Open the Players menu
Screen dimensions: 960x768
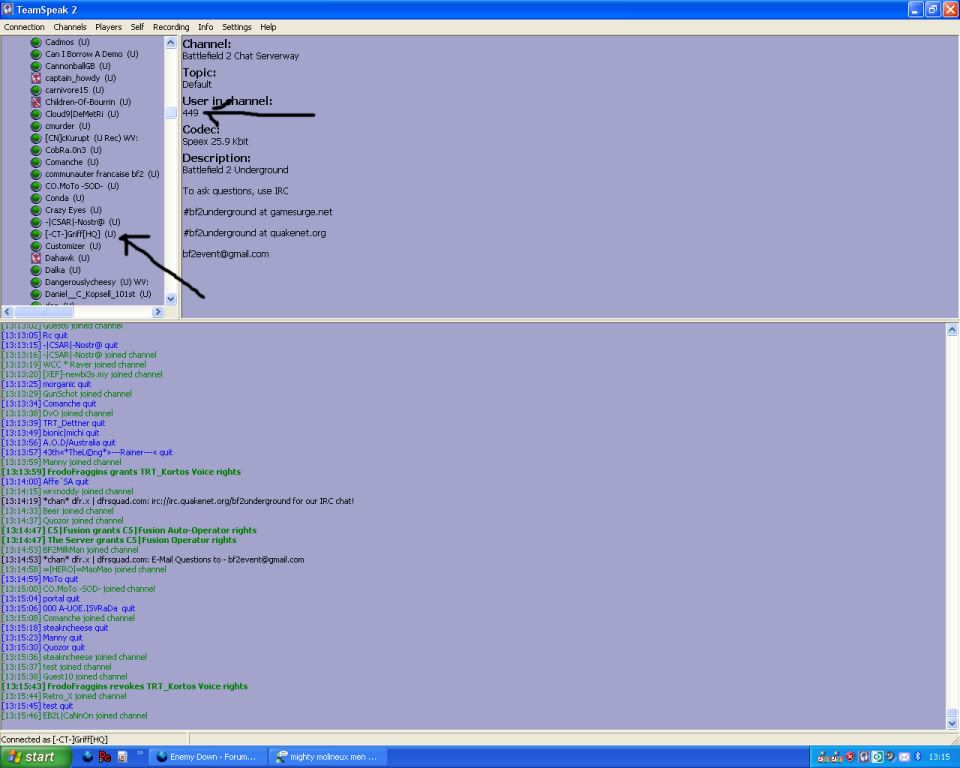click(108, 27)
